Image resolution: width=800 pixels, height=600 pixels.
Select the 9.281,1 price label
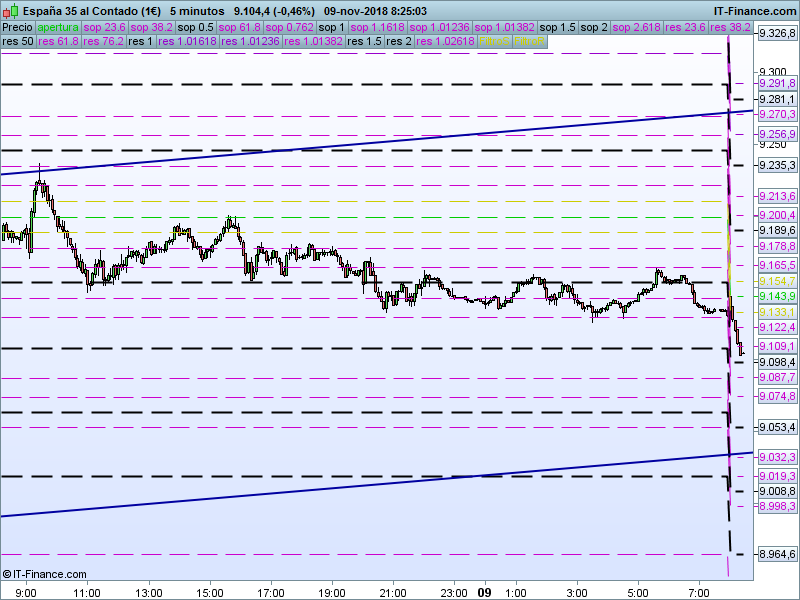777,99
